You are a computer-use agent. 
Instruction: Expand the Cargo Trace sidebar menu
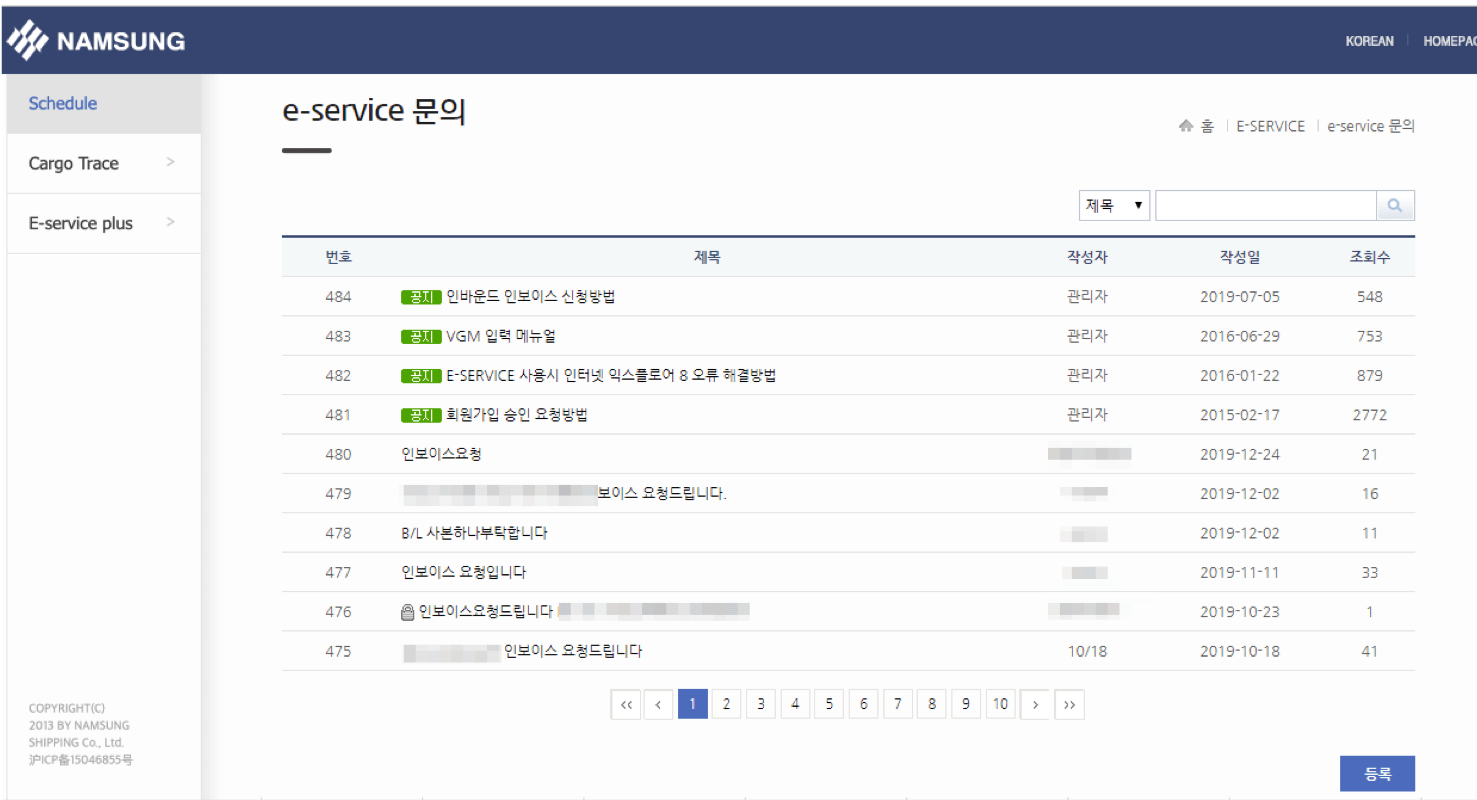[x=100, y=163]
